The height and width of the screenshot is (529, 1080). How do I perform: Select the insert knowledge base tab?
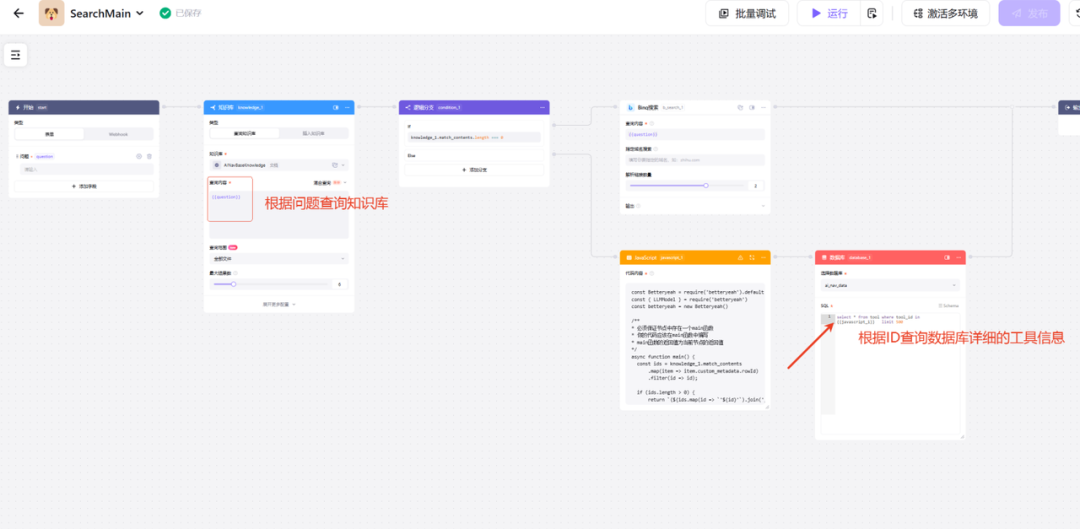click(313, 134)
